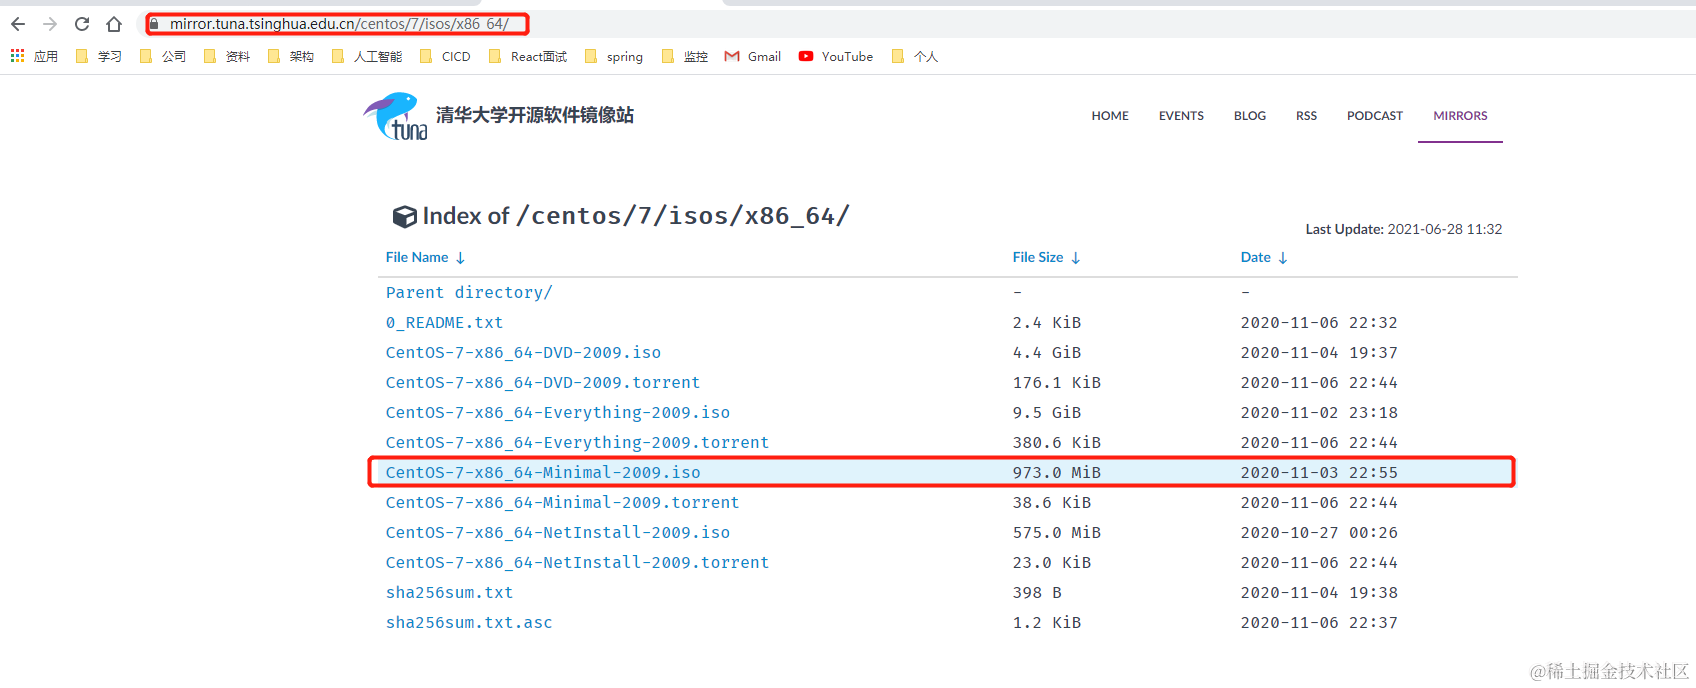Open the apps grid bookmark icon
The height and width of the screenshot is (688, 1696).
[x=17, y=56]
